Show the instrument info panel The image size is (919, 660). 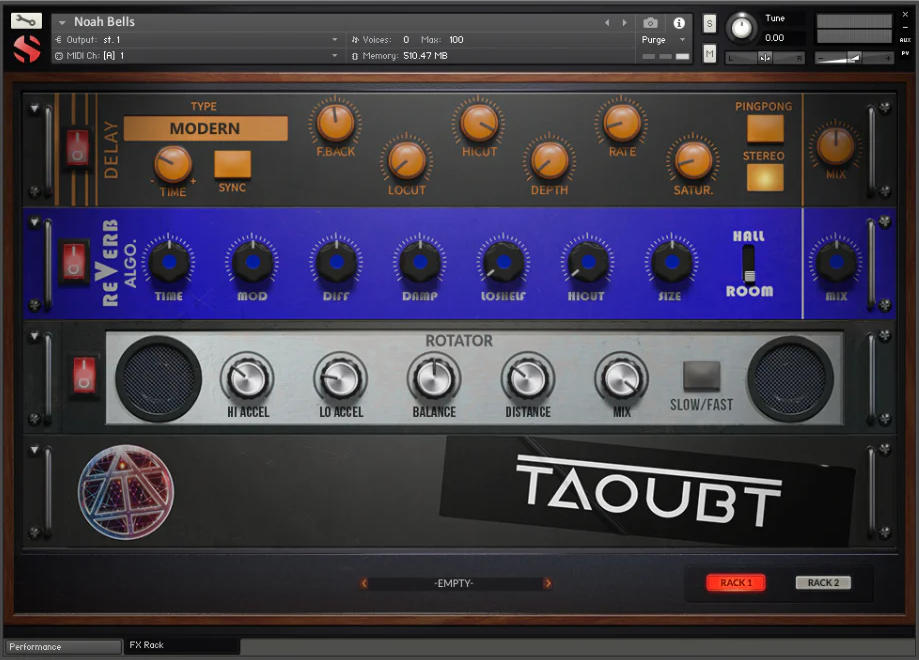[679, 23]
